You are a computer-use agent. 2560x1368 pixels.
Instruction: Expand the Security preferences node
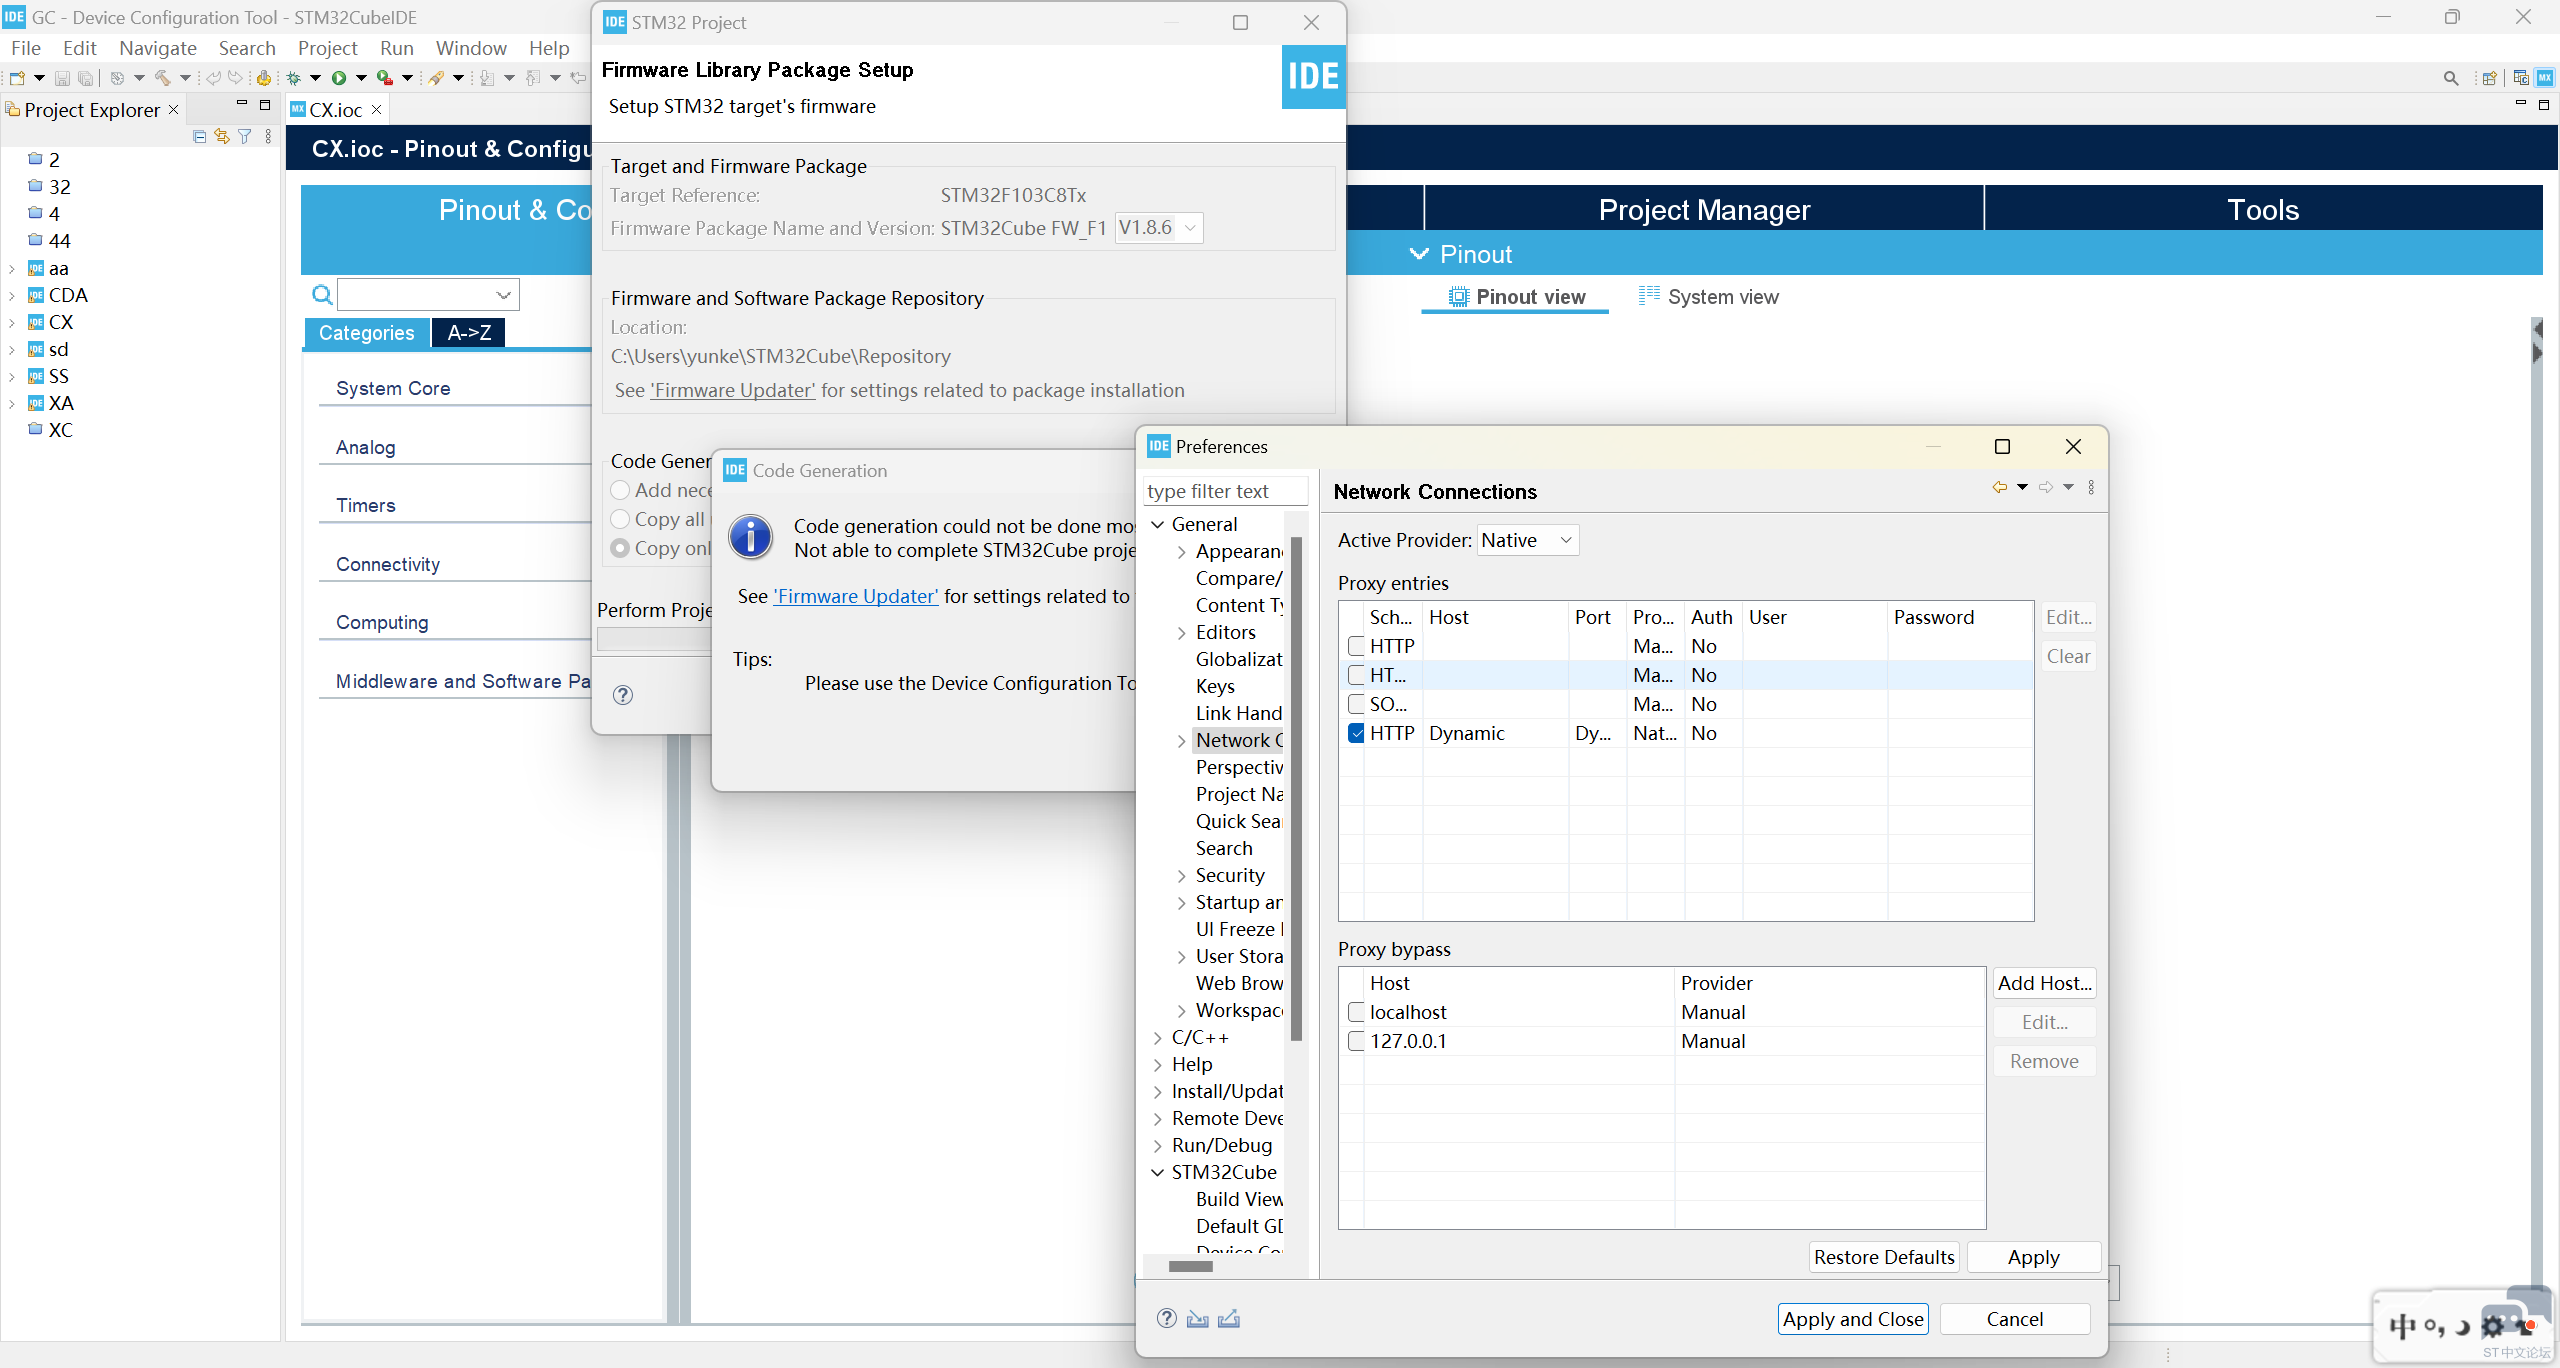(x=1182, y=876)
